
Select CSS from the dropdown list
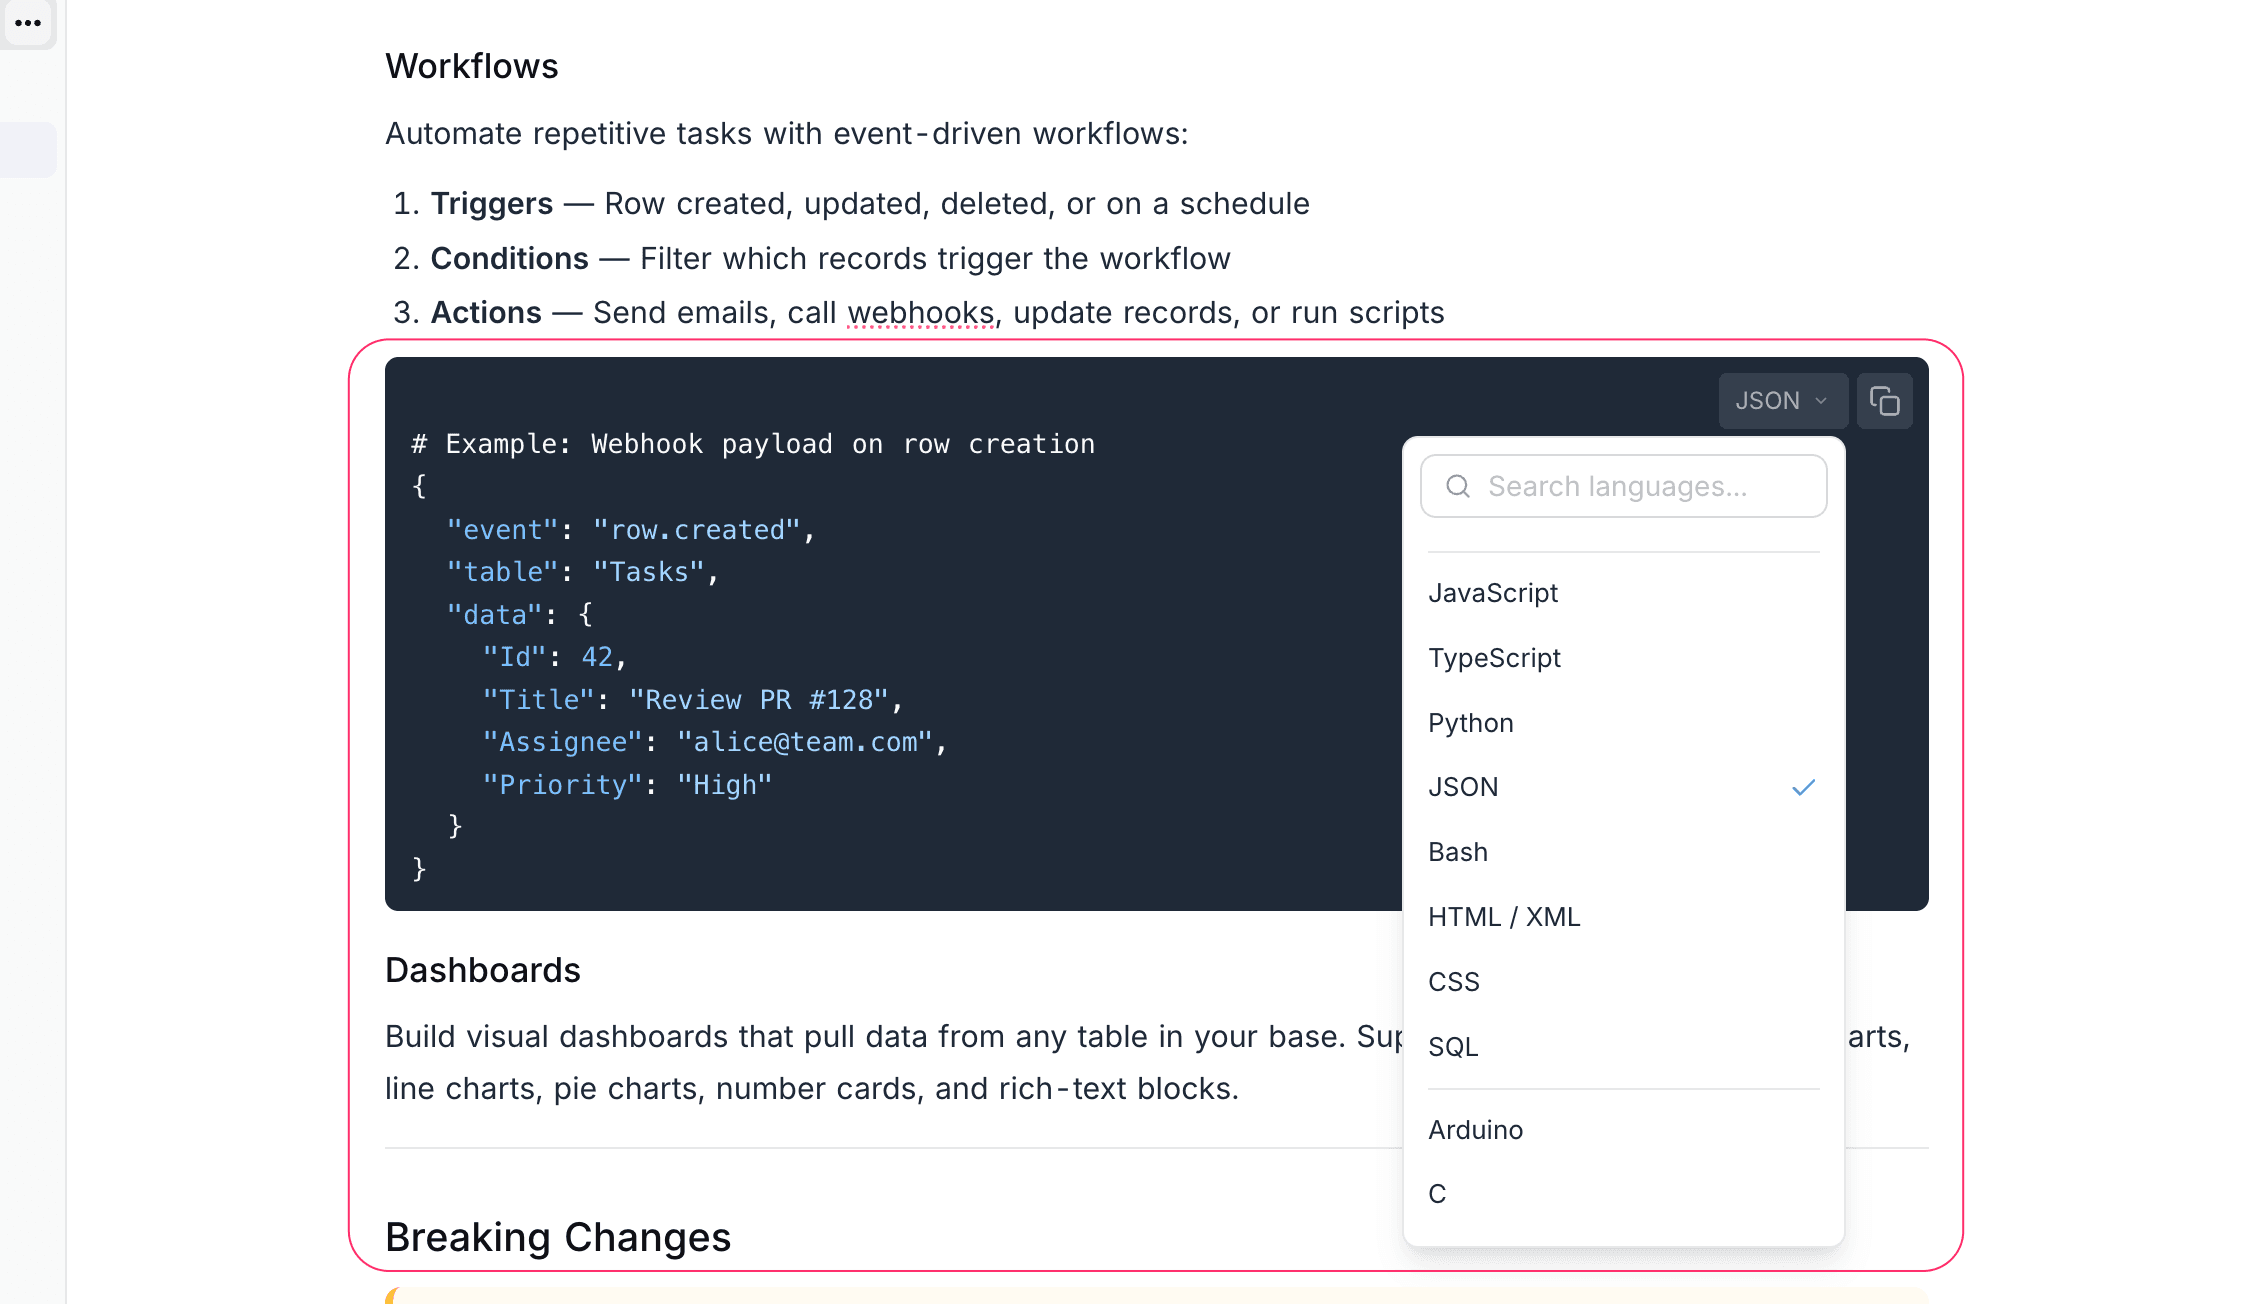(x=1453, y=982)
